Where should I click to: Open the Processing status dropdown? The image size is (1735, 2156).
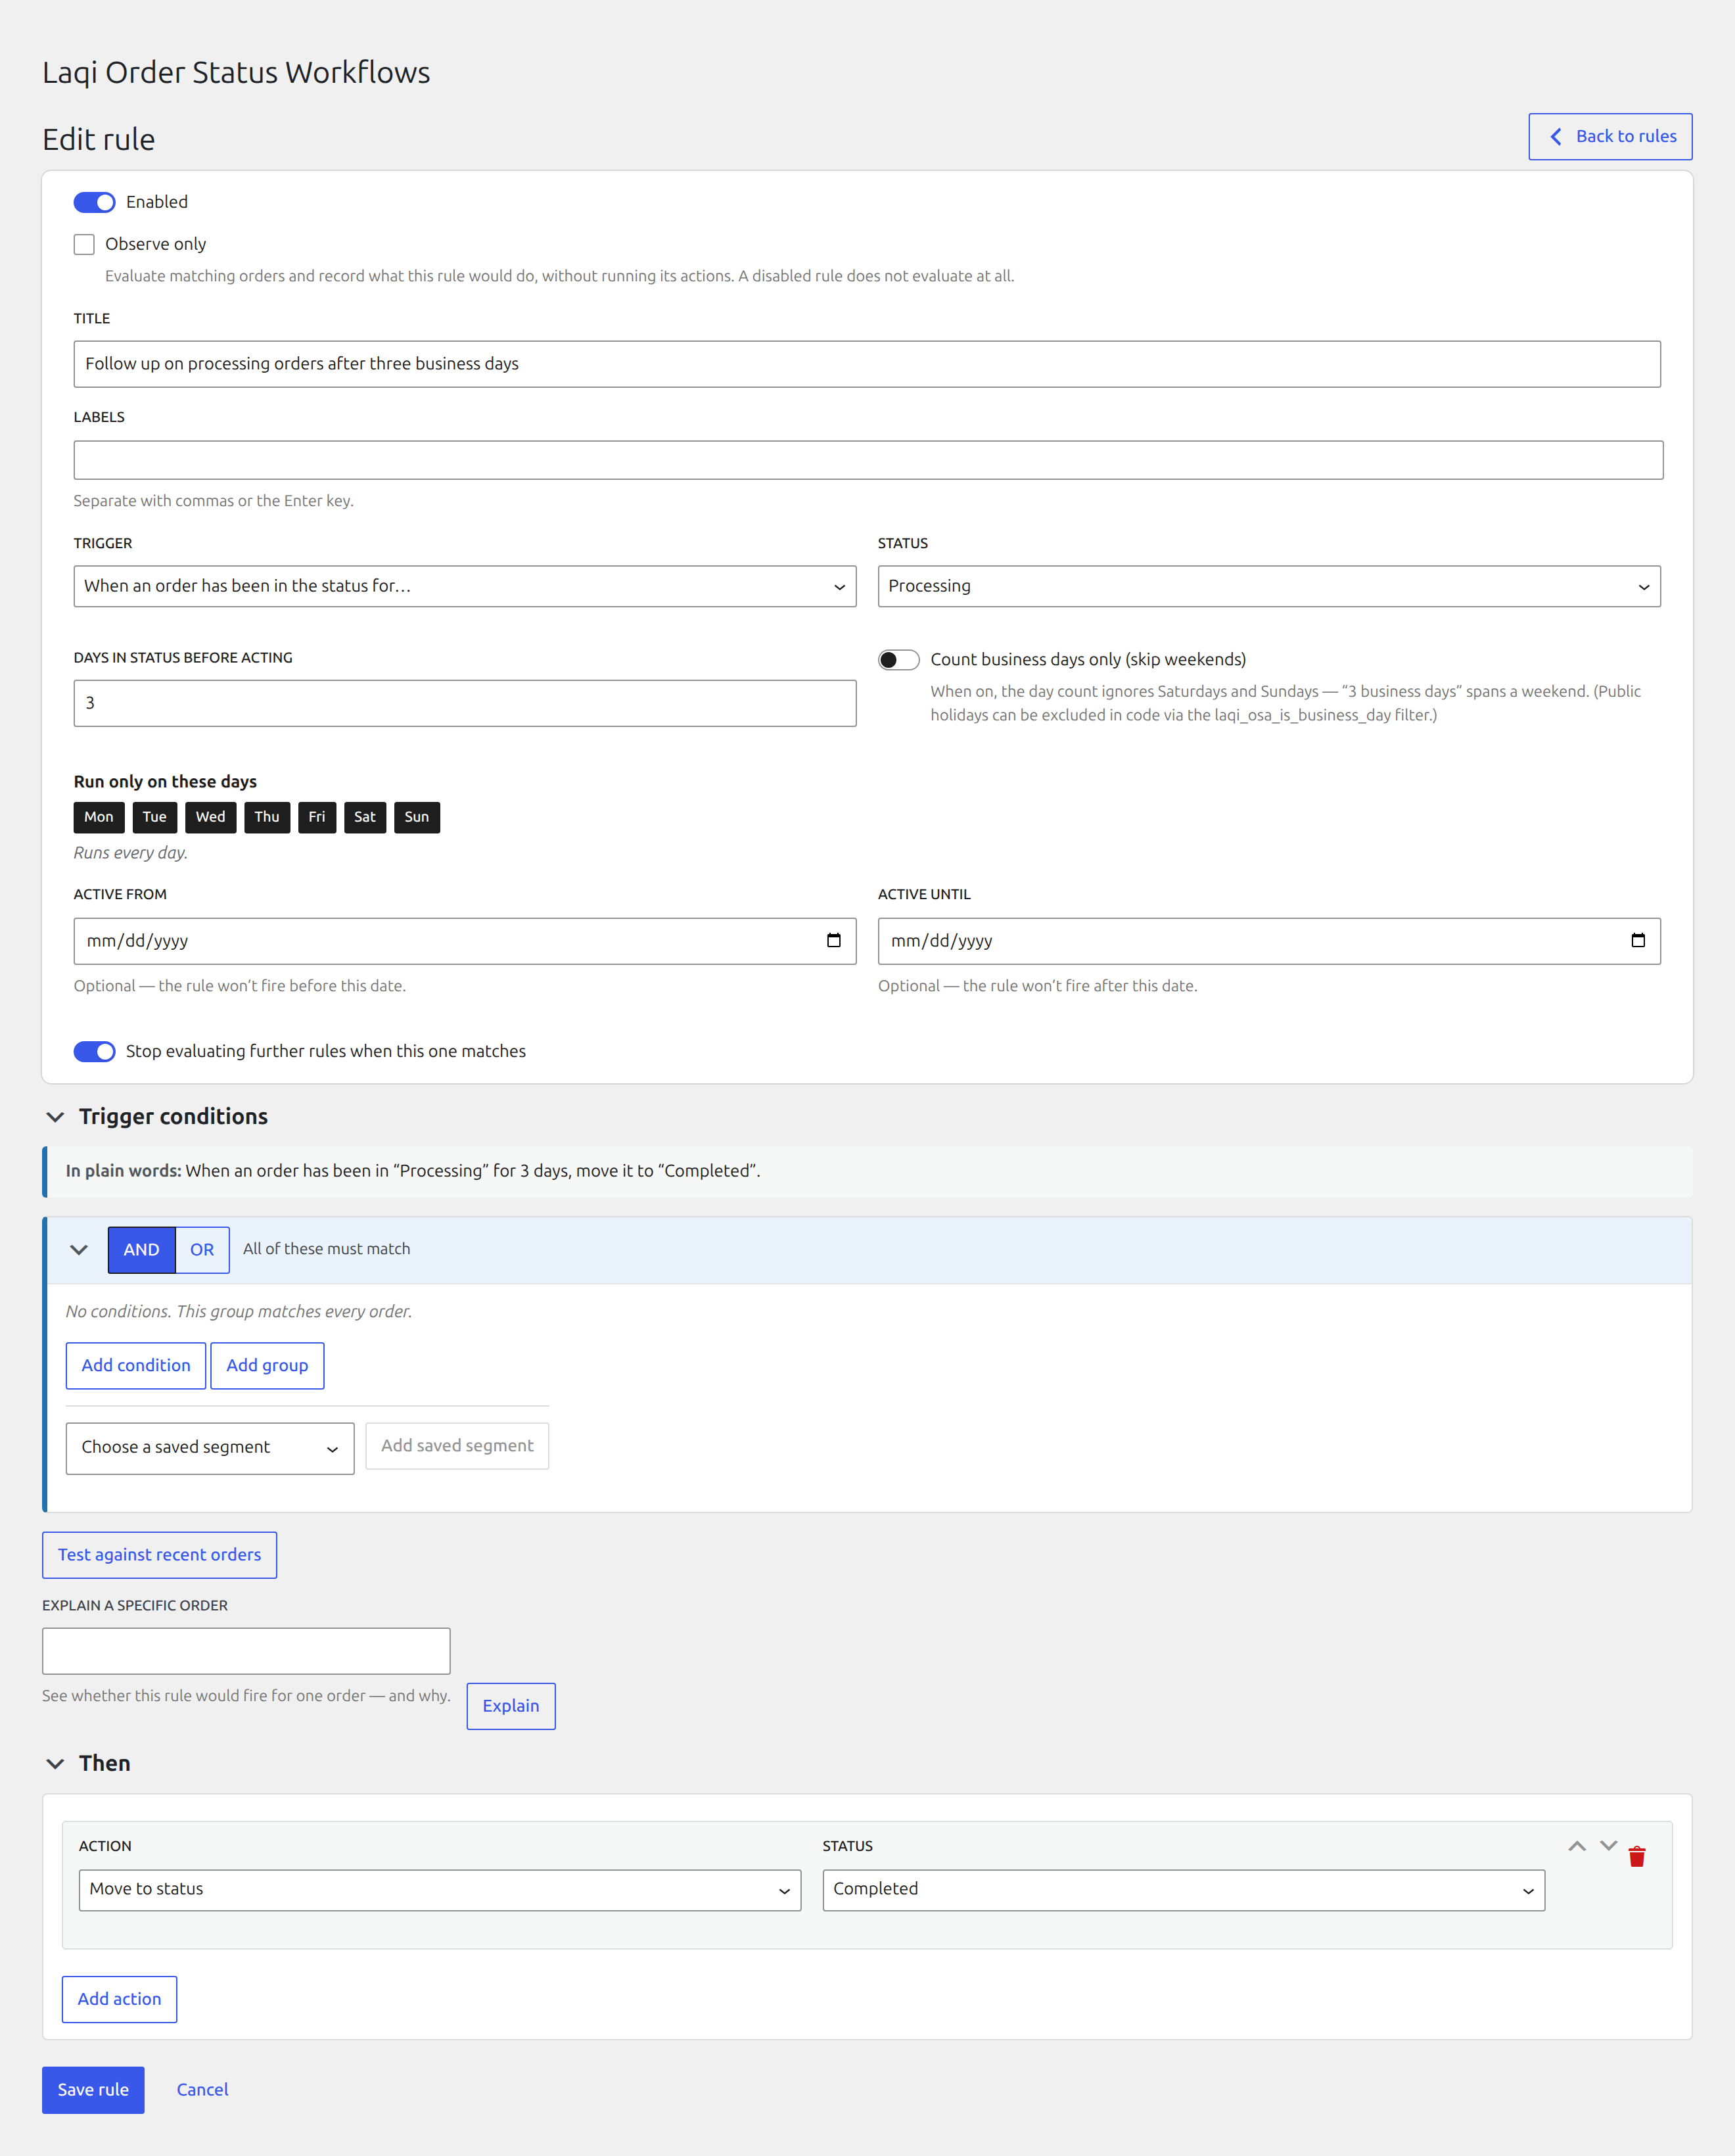pyautogui.click(x=1269, y=587)
